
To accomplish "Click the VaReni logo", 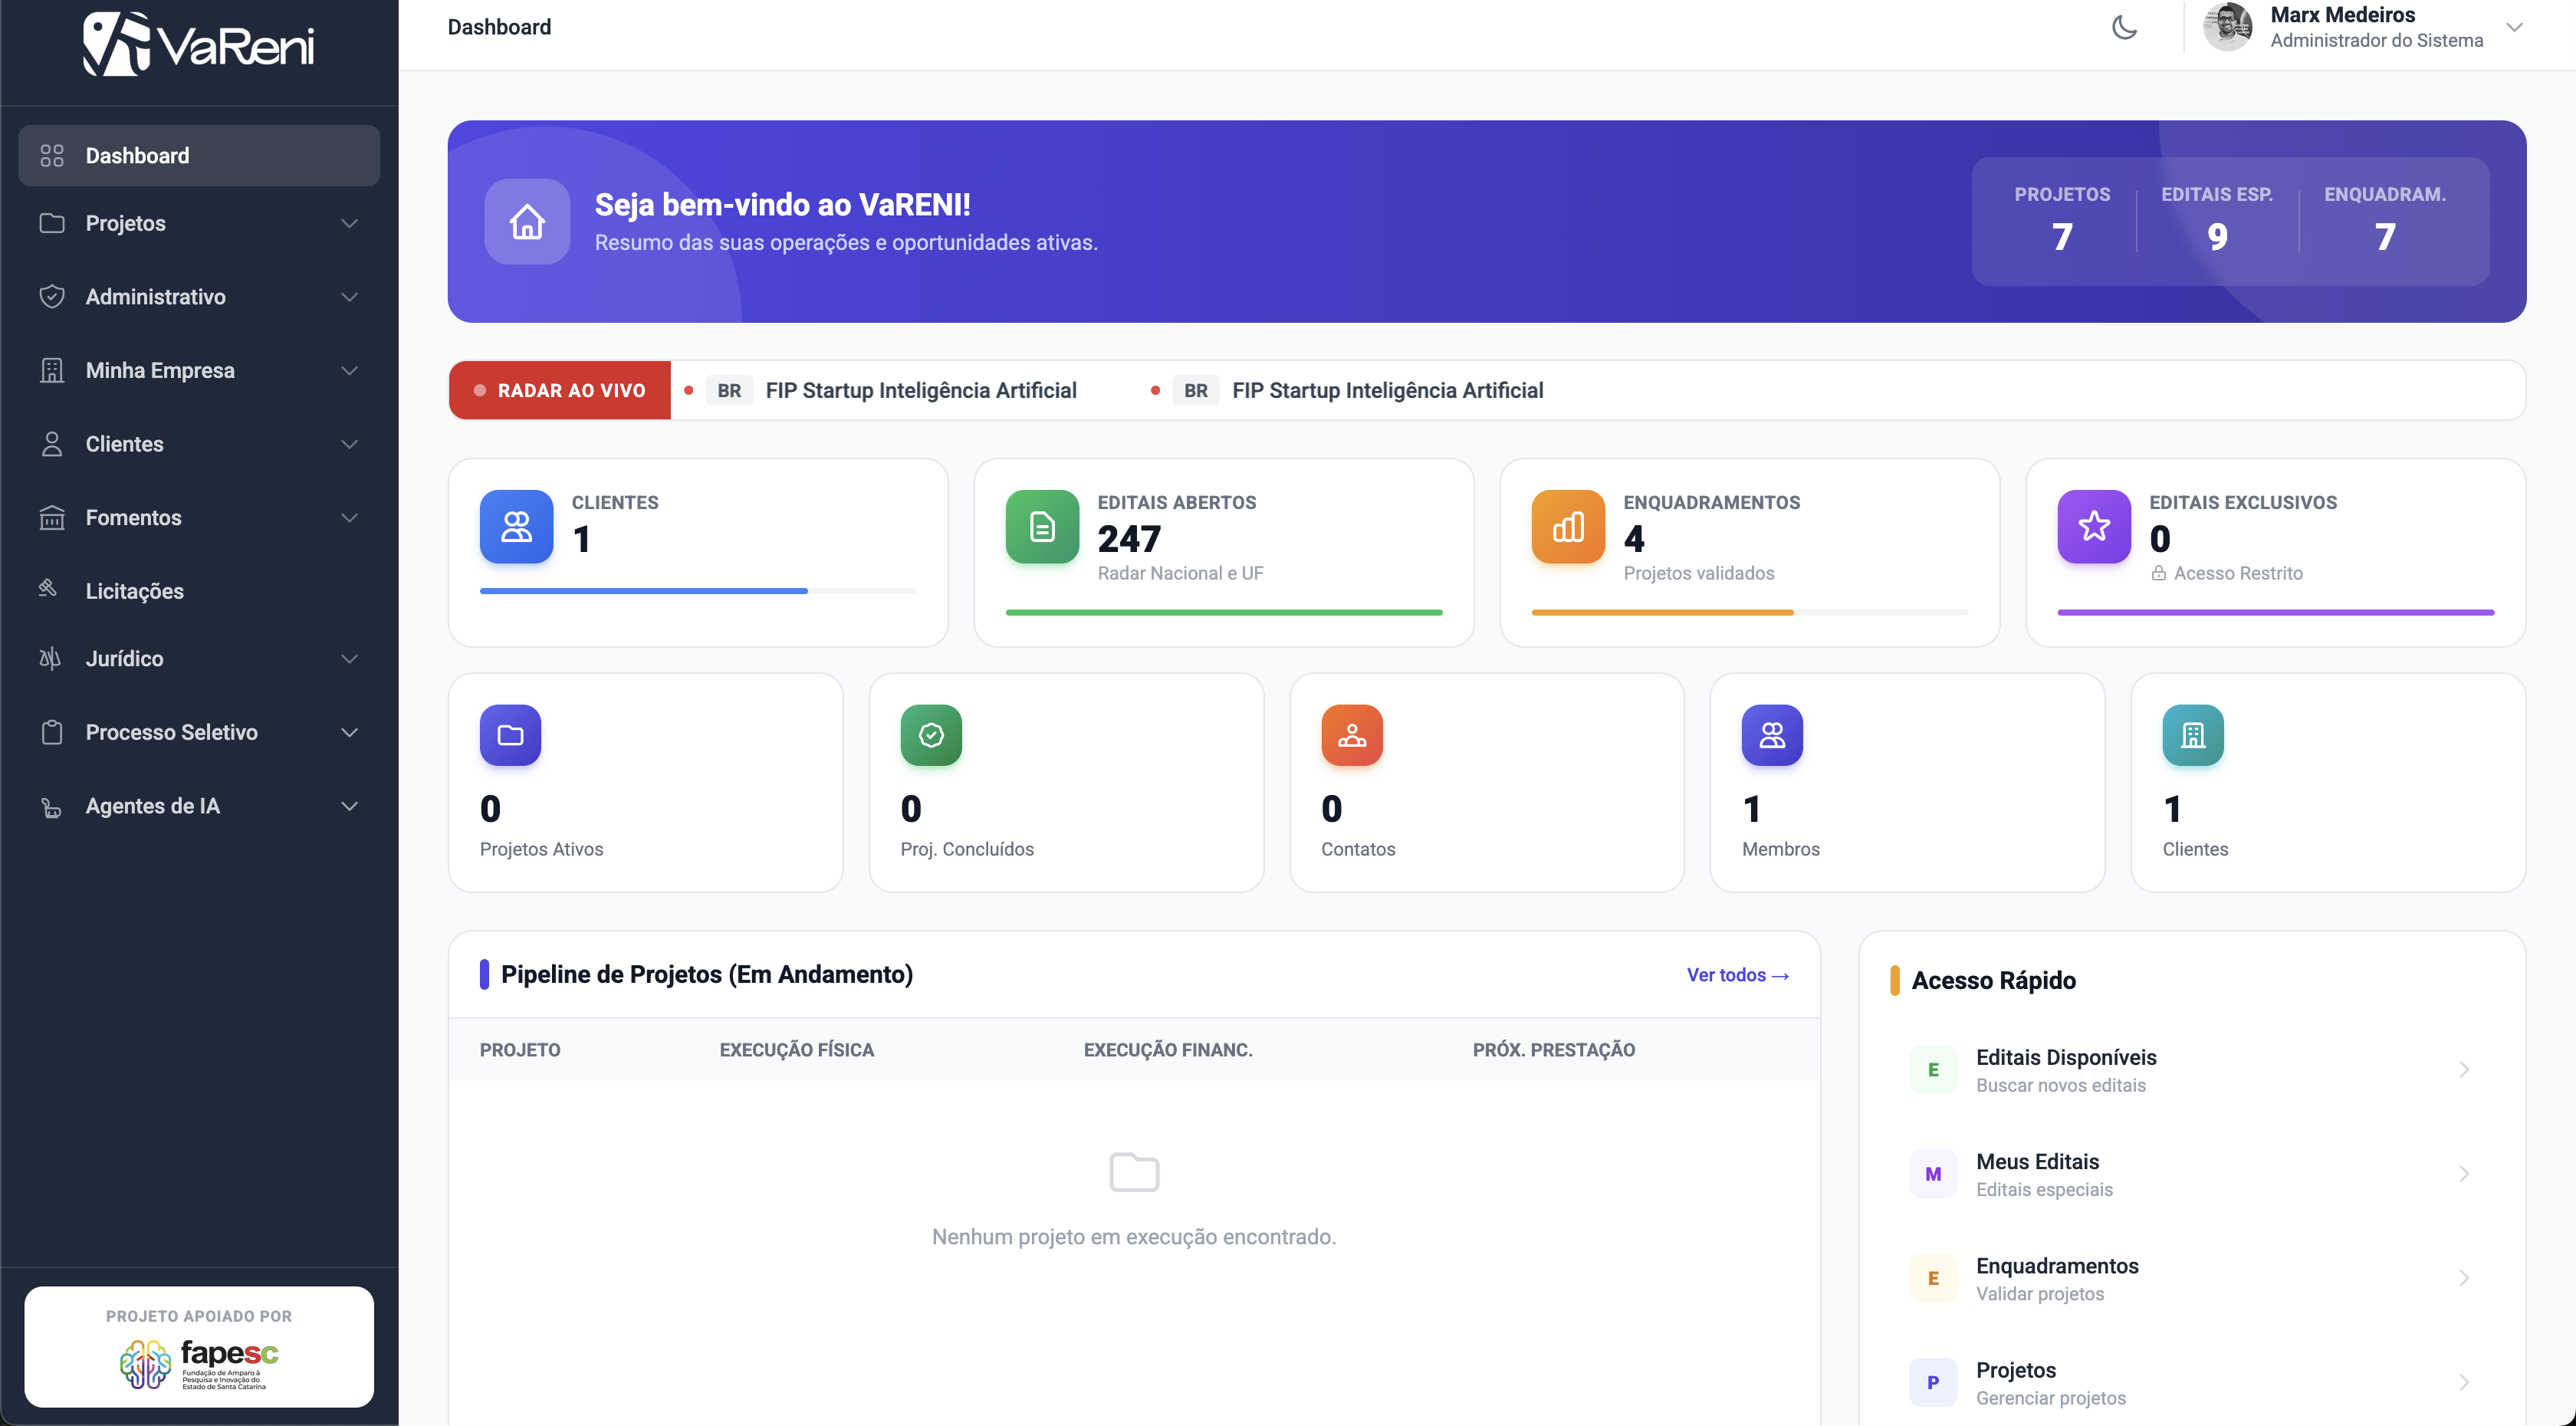I will pyautogui.click(x=199, y=44).
